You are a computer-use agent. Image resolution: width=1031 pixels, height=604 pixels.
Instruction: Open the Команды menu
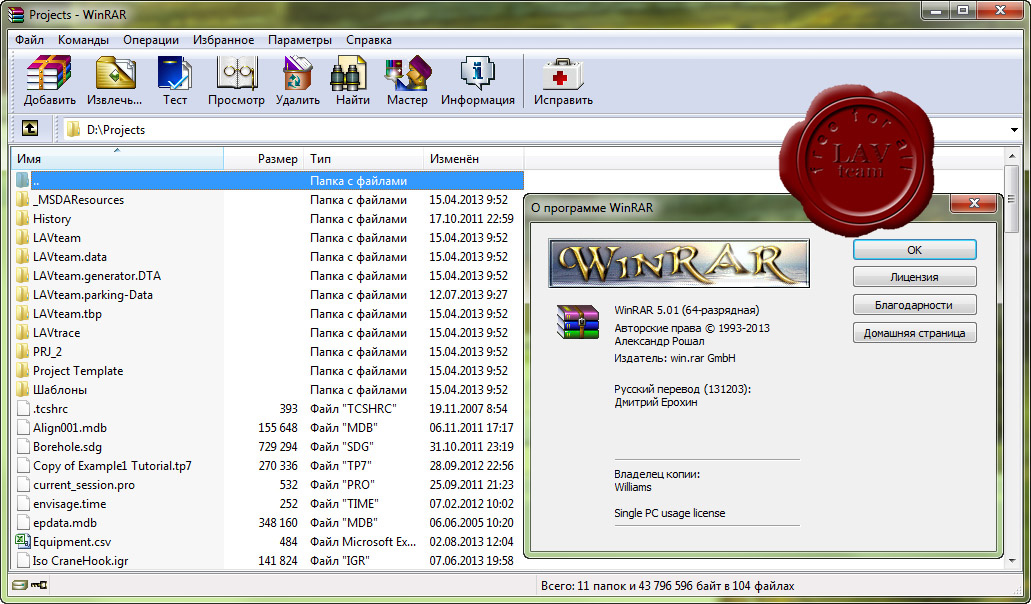coord(84,40)
